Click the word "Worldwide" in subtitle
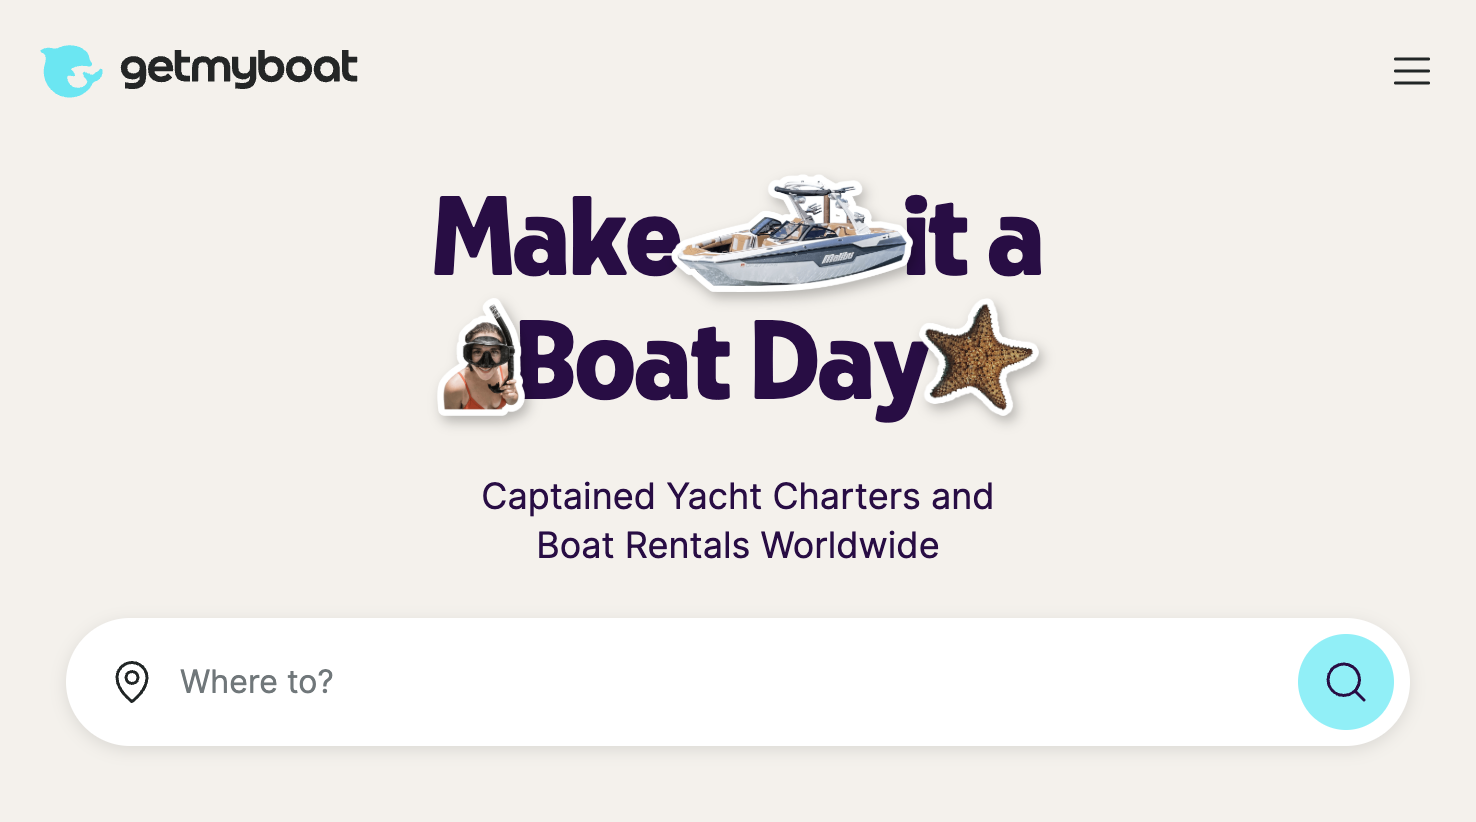Screen dimensions: 1476x822 pos(850,546)
